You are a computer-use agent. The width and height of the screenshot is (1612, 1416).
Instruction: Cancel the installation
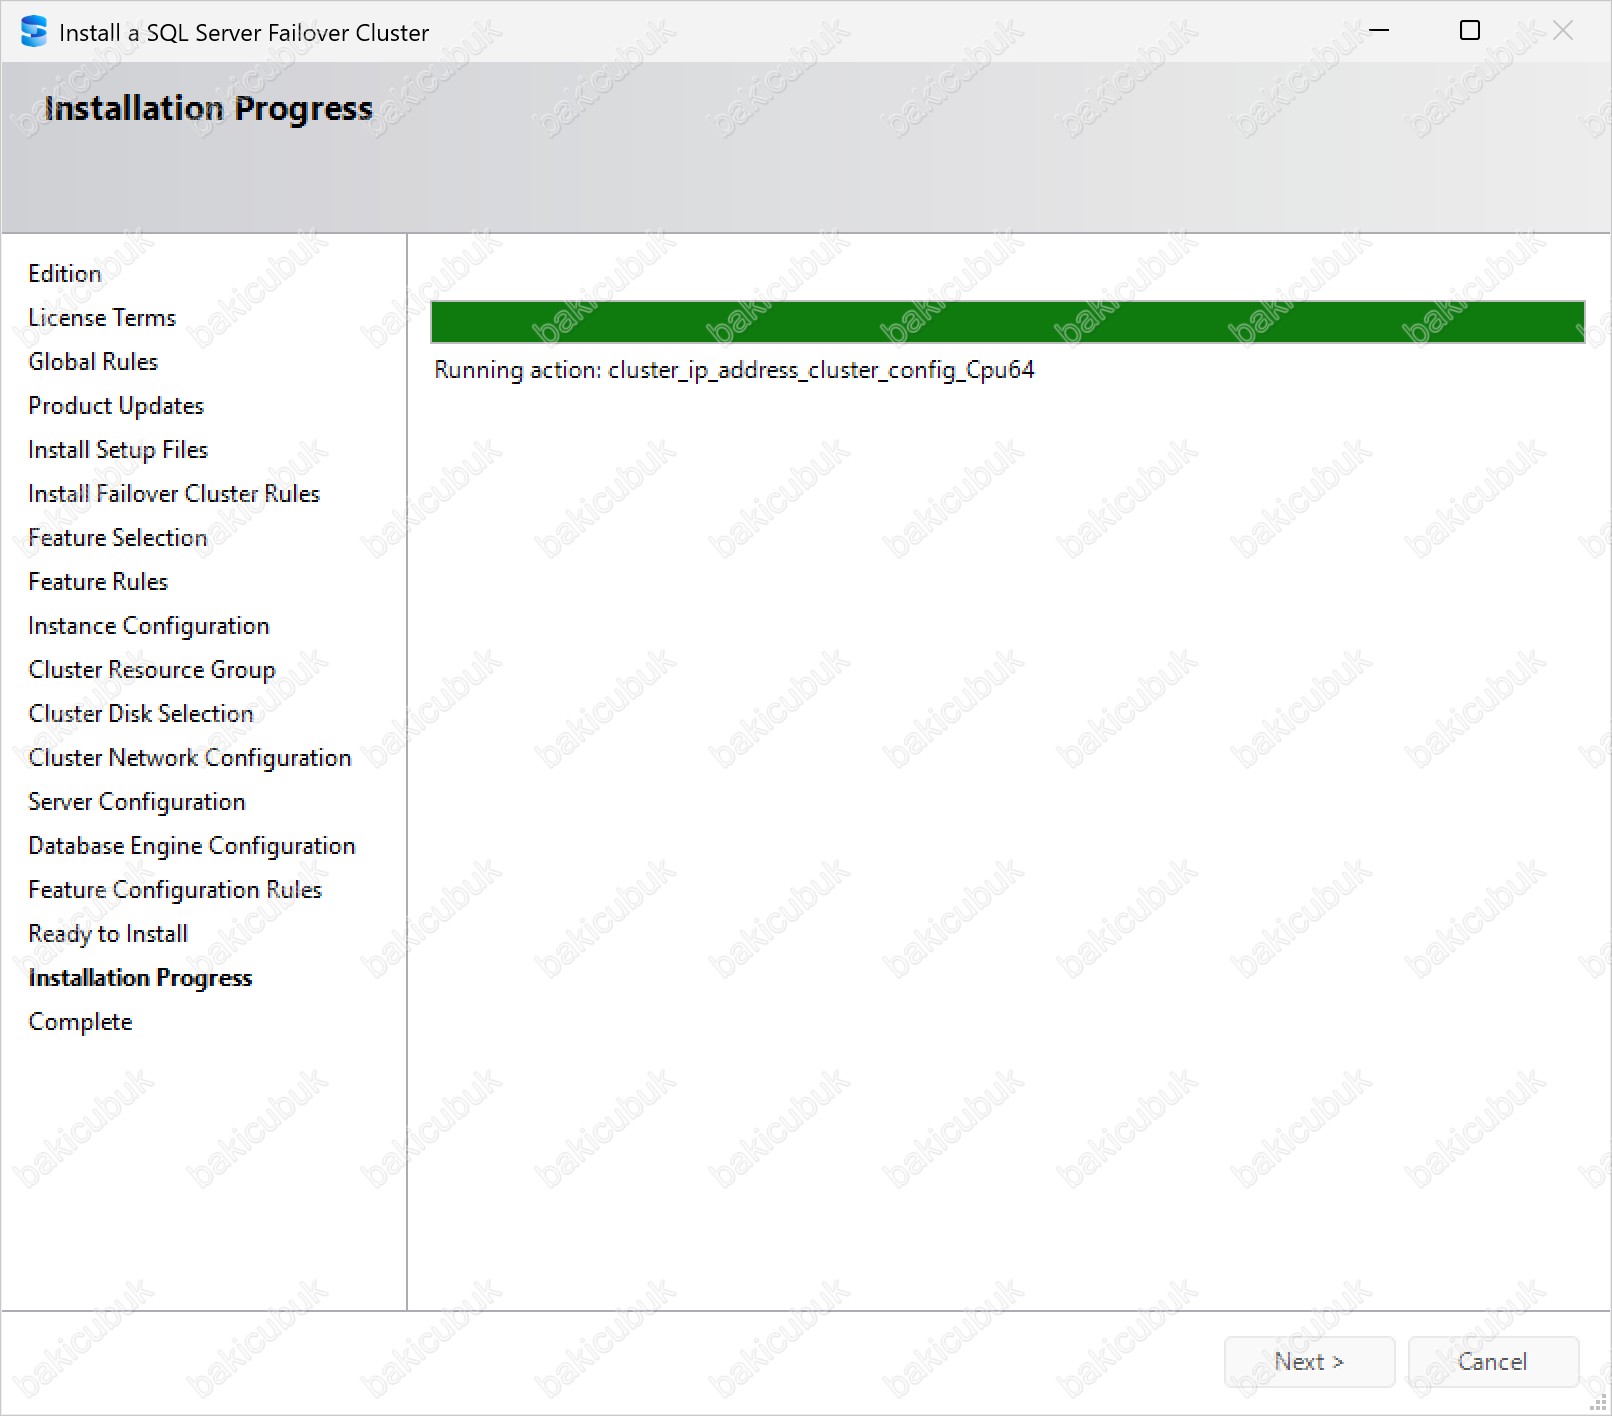coord(1492,1361)
